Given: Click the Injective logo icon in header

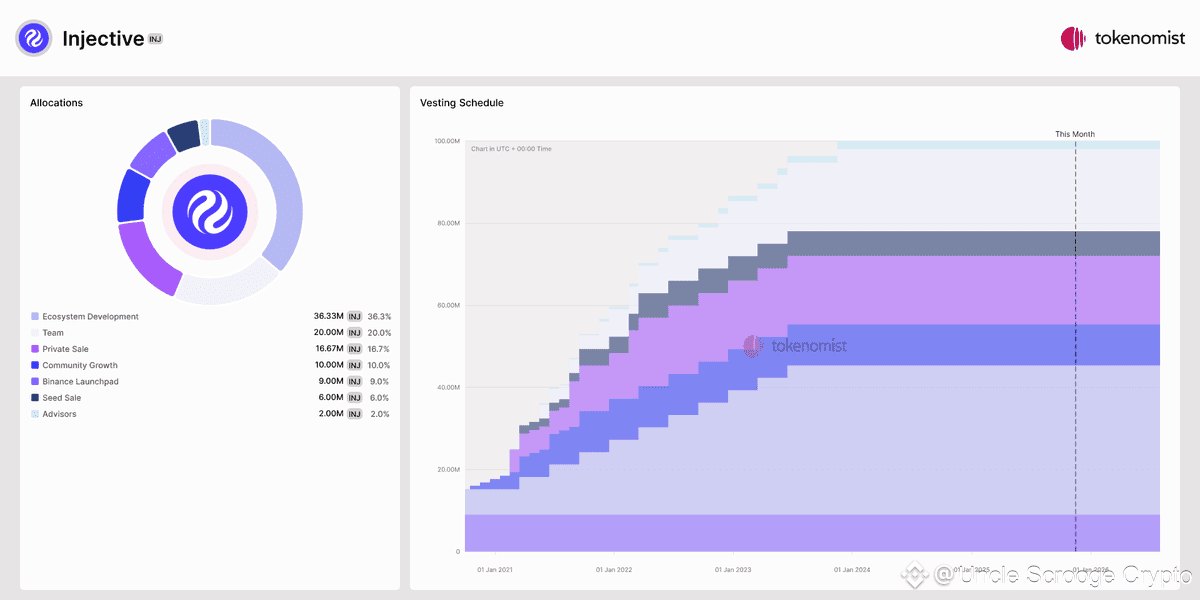Looking at the screenshot, I should [34, 38].
